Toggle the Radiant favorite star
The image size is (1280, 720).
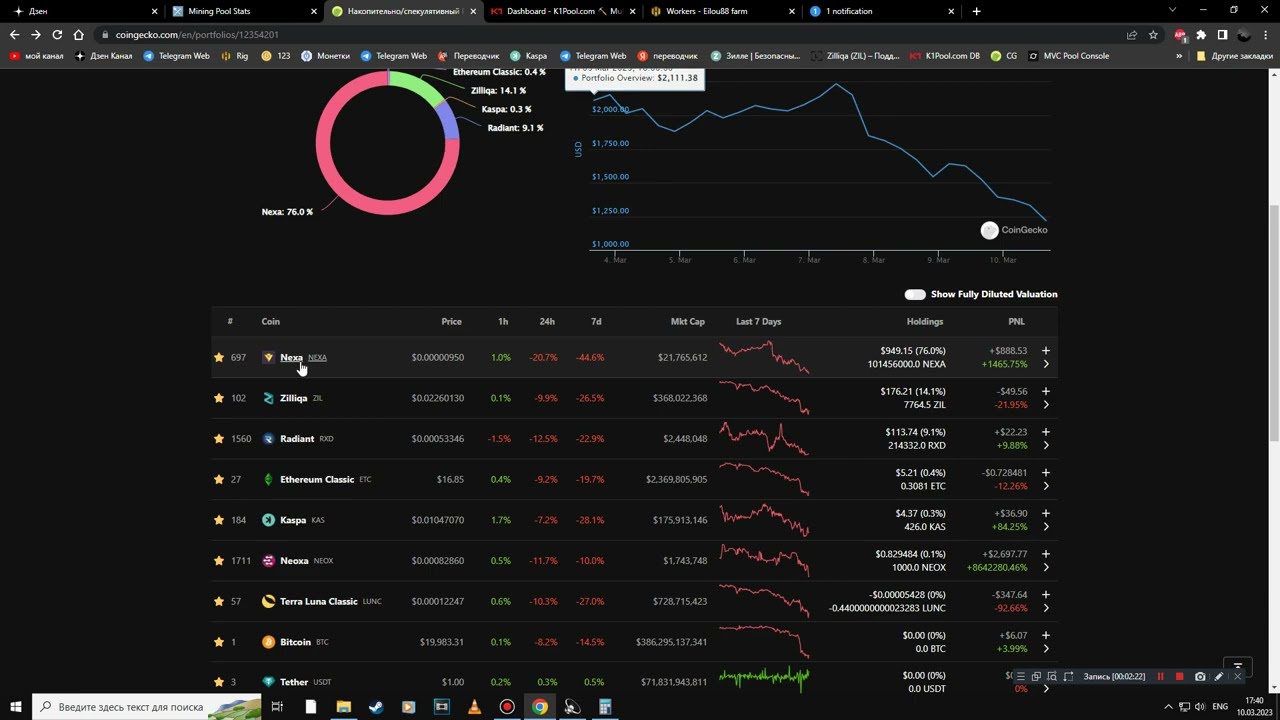tap(218, 438)
